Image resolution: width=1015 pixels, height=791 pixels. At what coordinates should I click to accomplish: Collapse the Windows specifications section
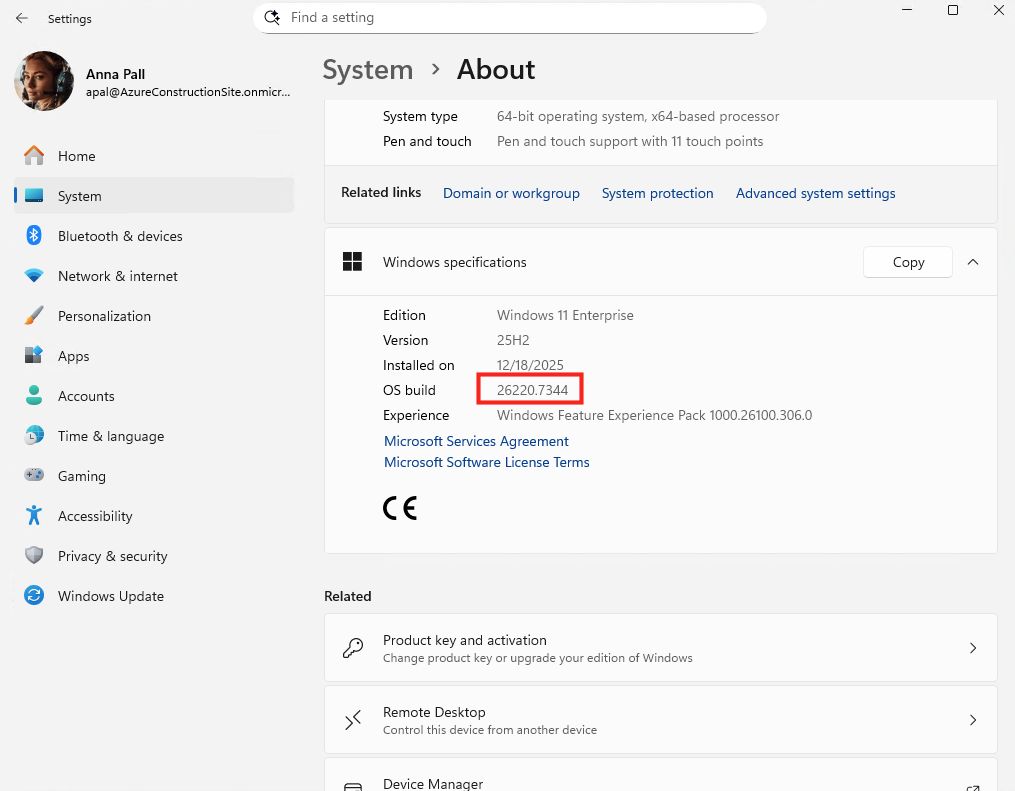pos(973,262)
